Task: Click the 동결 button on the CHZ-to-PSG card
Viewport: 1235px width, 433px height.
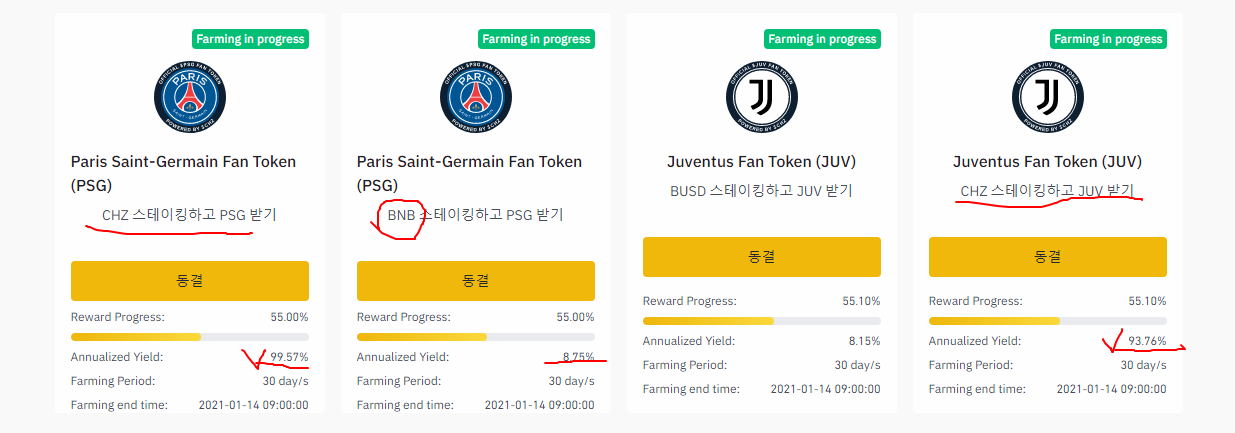Action: [189, 281]
